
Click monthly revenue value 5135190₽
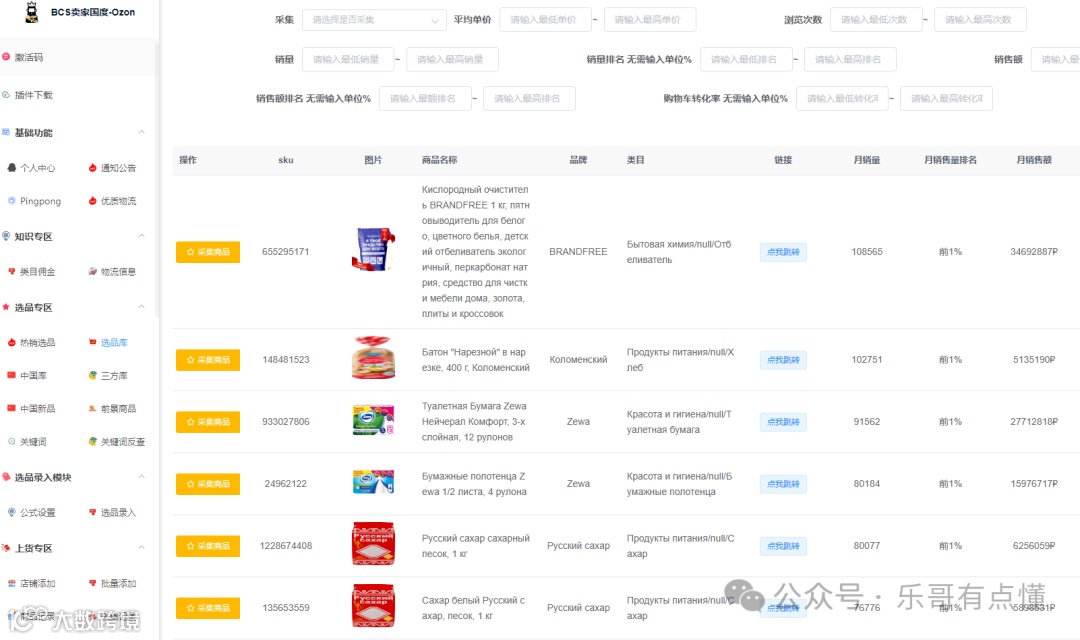coord(1034,360)
